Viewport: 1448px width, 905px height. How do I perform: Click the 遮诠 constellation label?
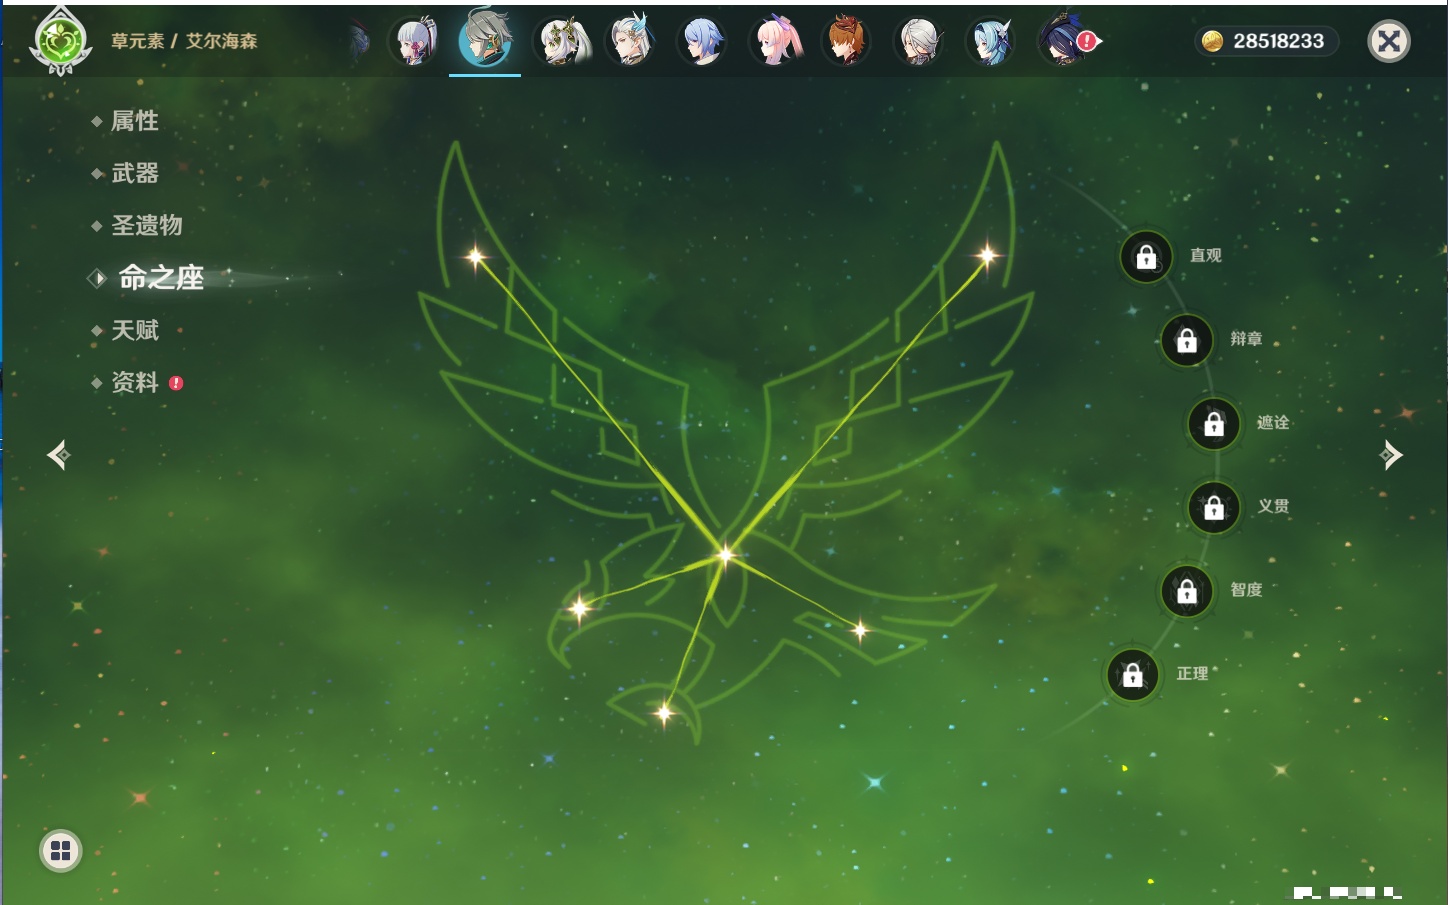point(1273,422)
